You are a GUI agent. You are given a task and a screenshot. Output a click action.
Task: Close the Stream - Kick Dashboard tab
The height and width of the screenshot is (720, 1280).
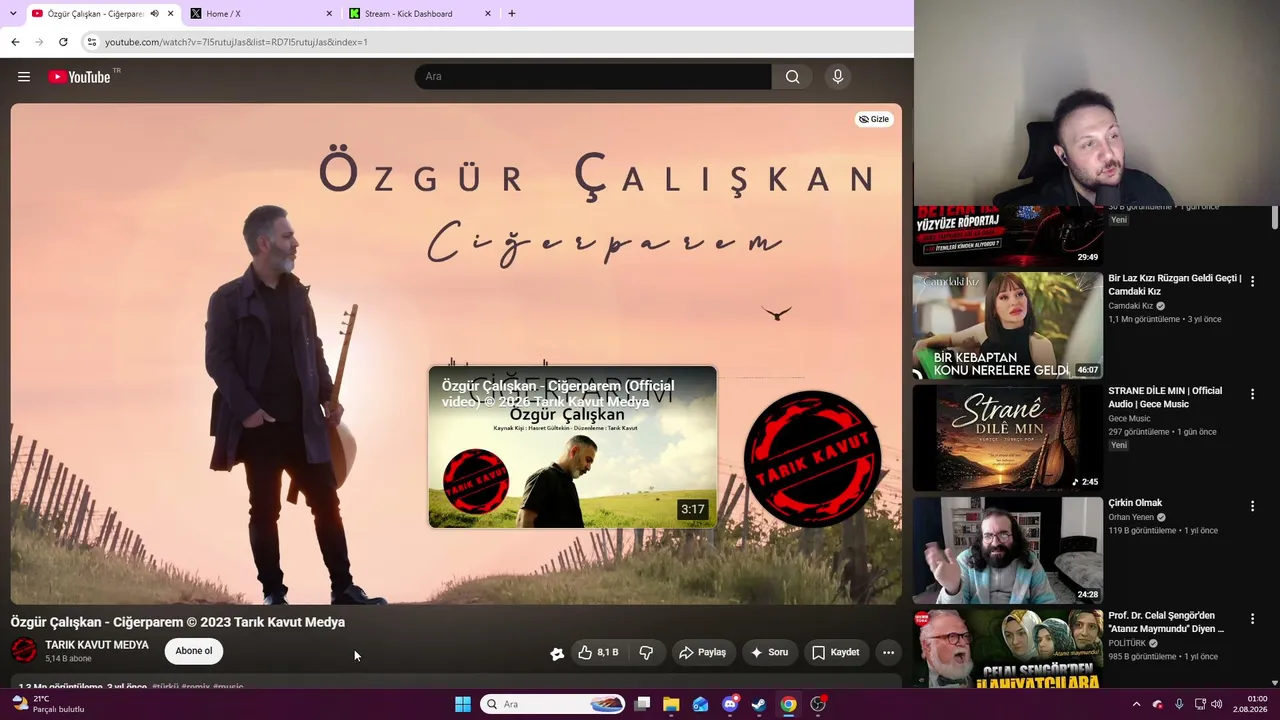pyautogui.click(x=488, y=14)
